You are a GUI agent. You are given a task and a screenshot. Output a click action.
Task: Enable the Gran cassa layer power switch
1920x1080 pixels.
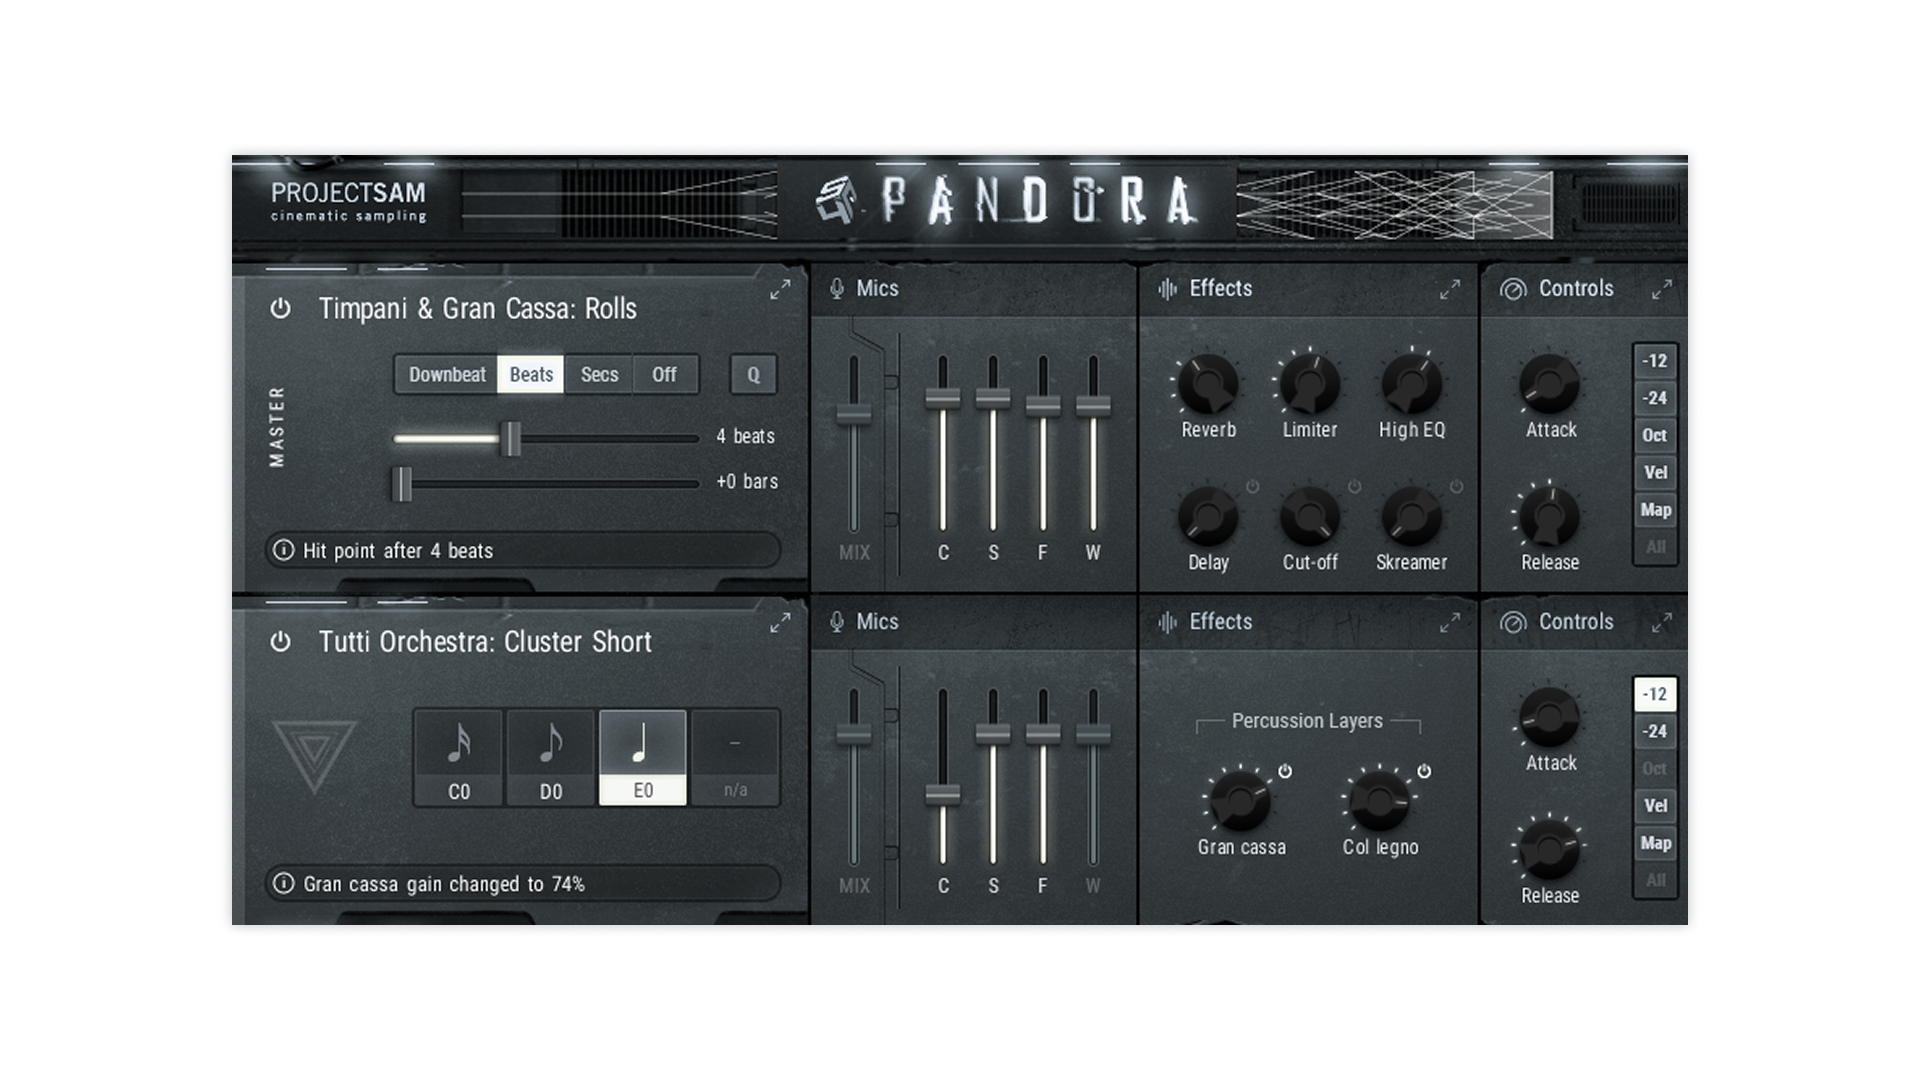(1285, 771)
